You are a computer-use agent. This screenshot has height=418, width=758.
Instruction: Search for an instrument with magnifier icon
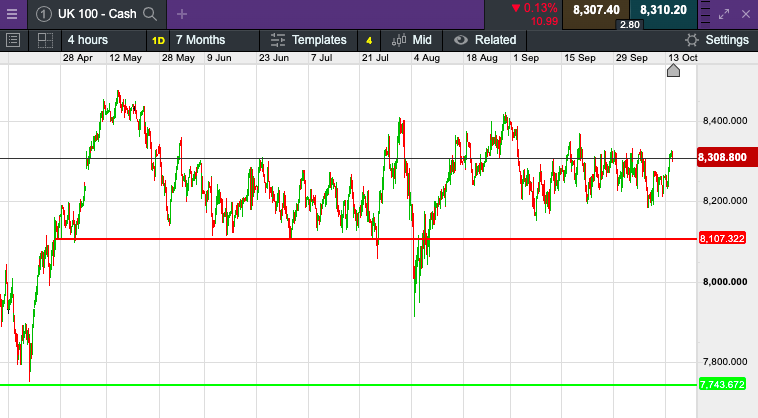150,14
